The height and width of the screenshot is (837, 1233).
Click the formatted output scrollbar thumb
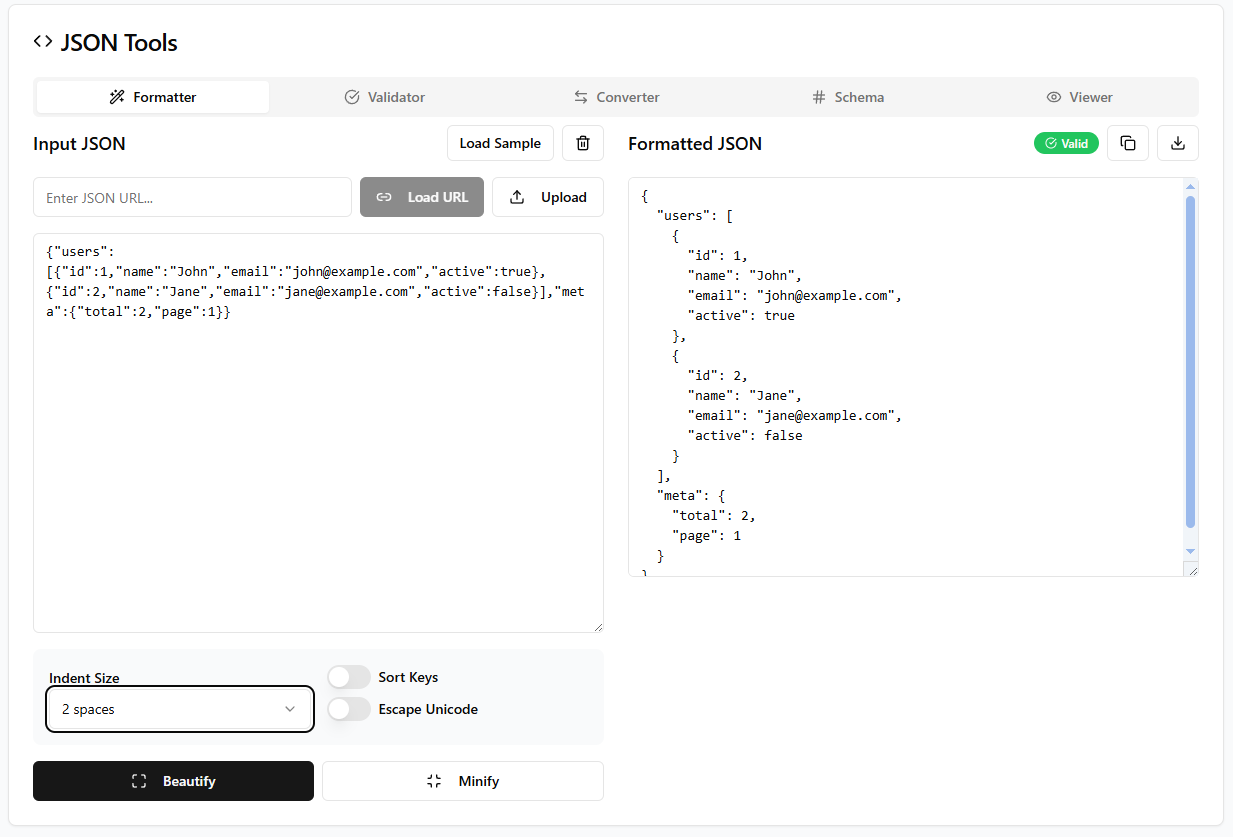pyautogui.click(x=1190, y=362)
